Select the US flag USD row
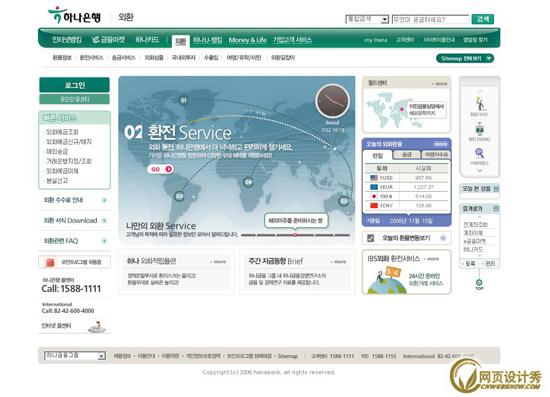The width and height of the screenshot is (550, 397). (407, 178)
